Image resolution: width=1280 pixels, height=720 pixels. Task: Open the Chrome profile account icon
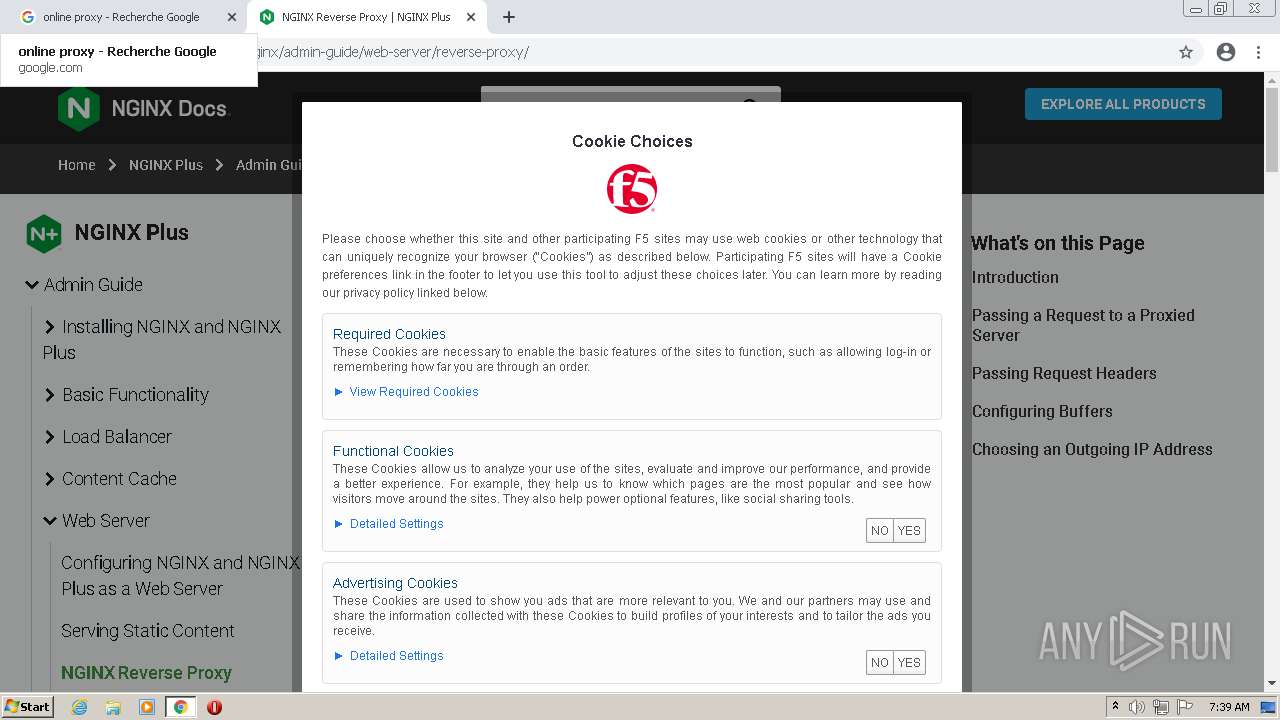(1226, 52)
